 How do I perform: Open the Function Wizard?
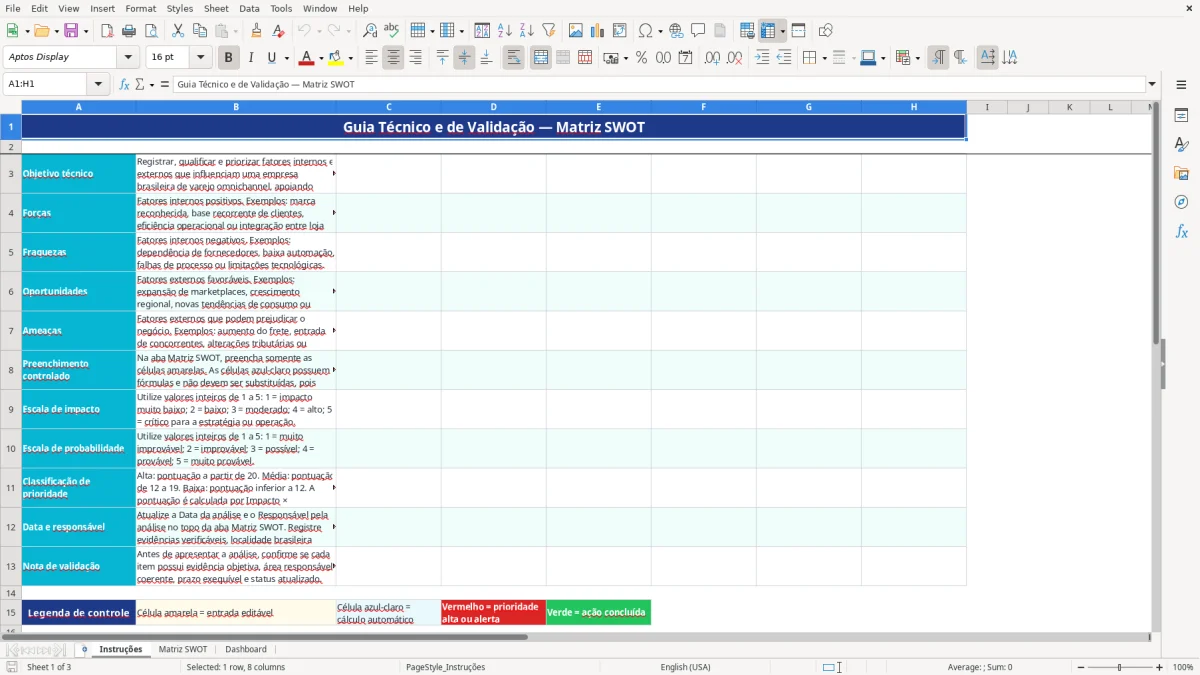pos(124,84)
